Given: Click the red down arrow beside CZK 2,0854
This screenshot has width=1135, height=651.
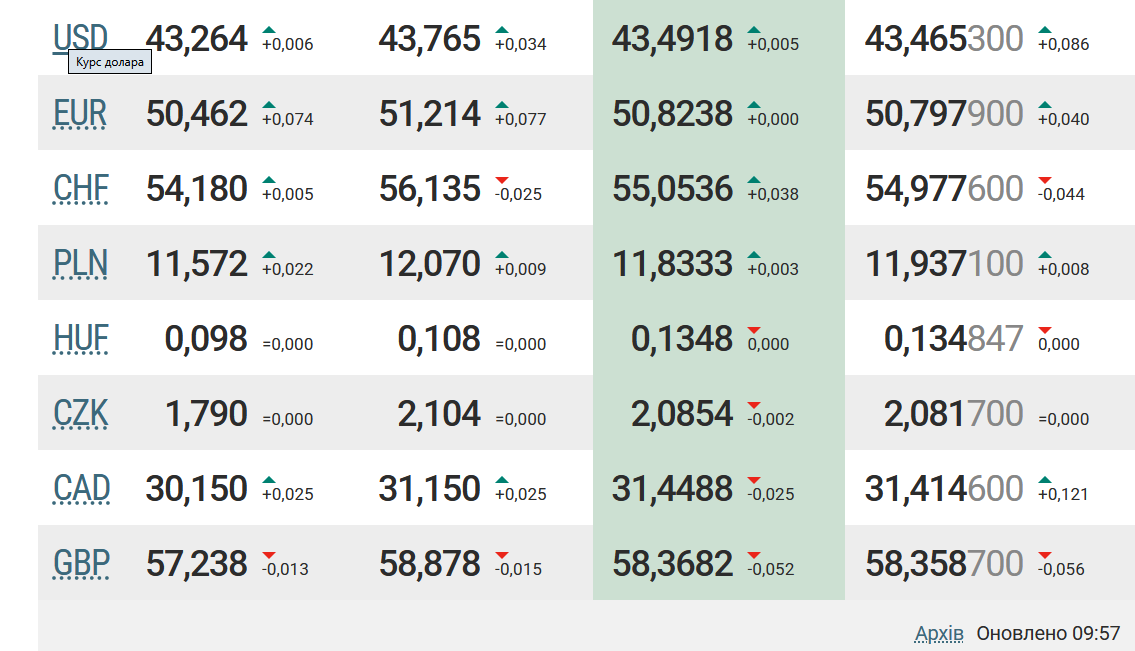Looking at the screenshot, I should 754,405.
